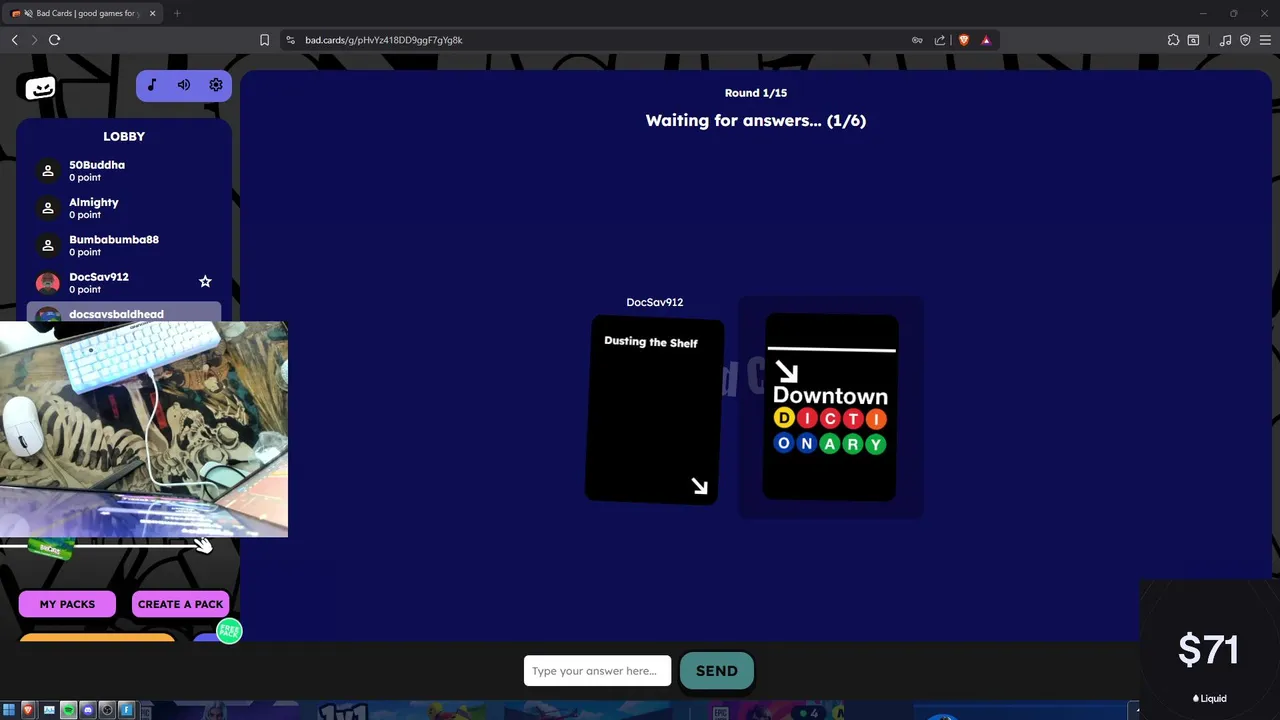Click DocSav912's profile picture in lobby
1280x720 pixels.
pyautogui.click(x=48, y=283)
